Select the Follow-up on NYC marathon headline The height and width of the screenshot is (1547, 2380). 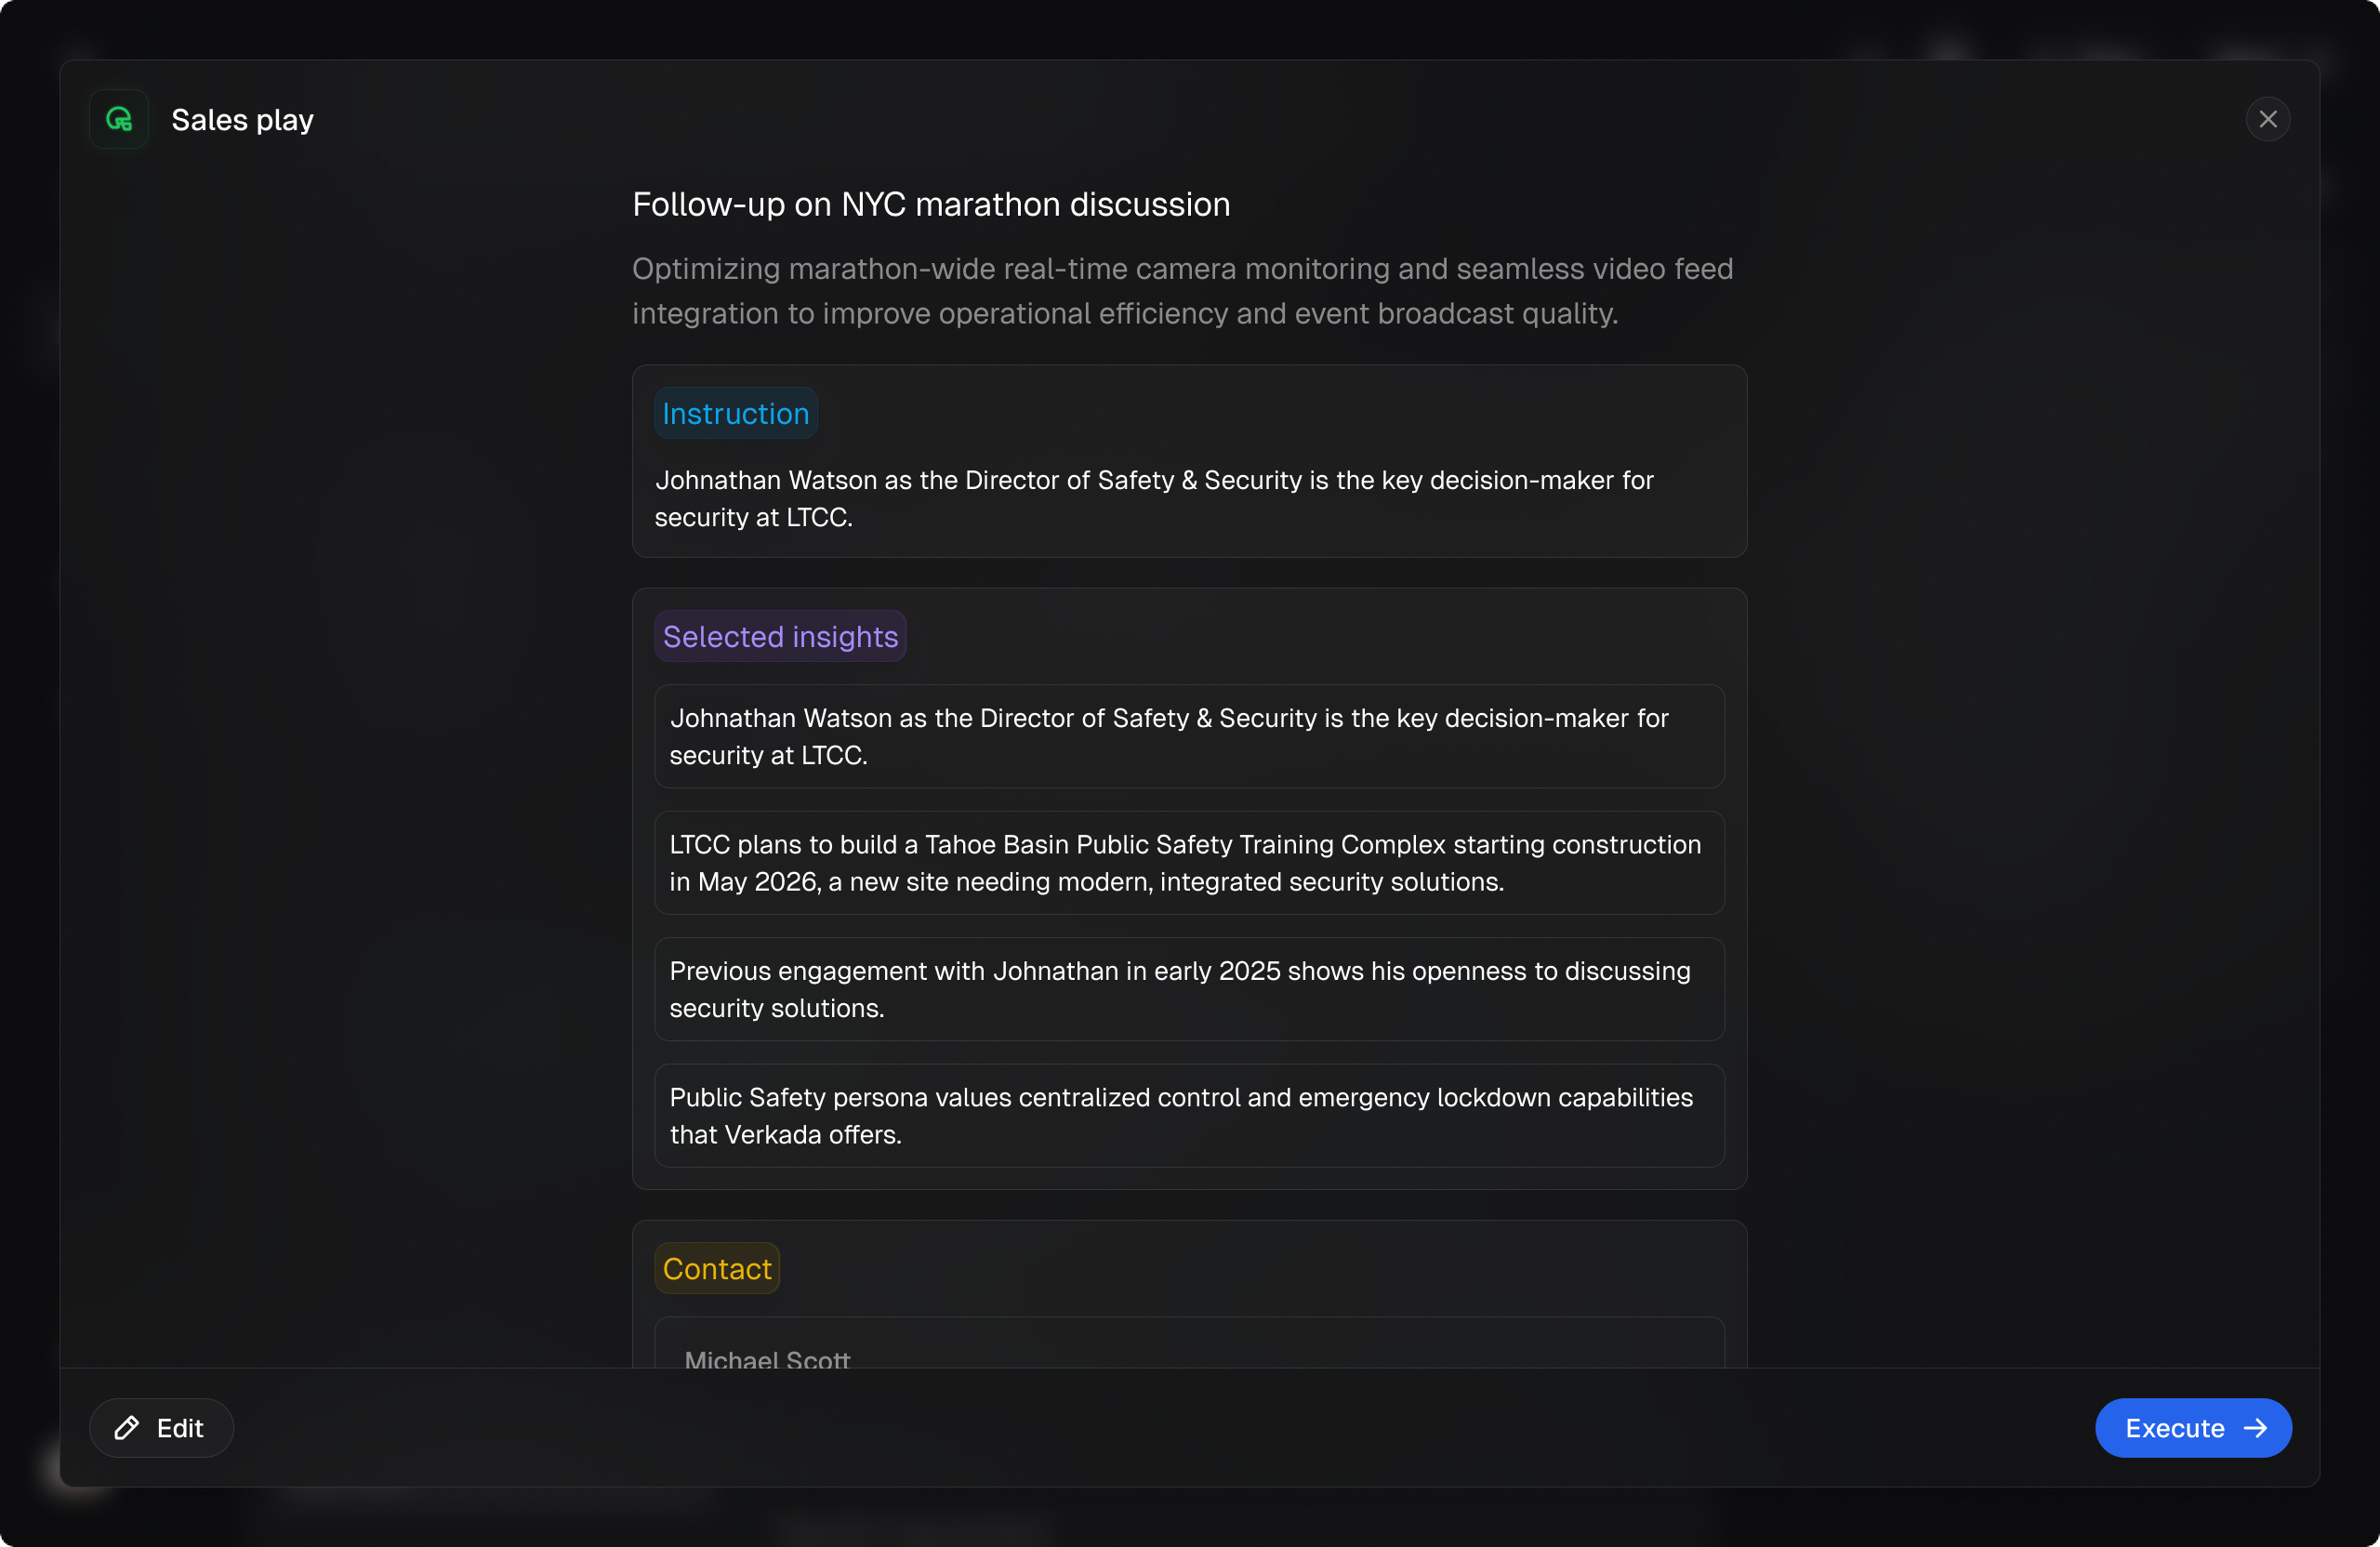pos(930,204)
